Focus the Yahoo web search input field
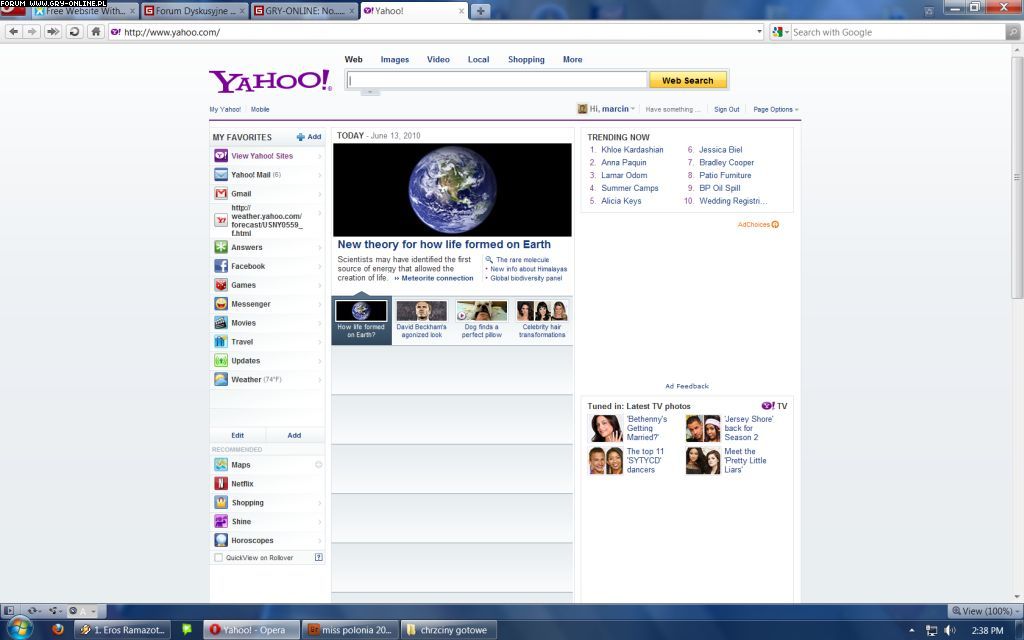Screen dimensions: 1024x640 (x=497, y=80)
